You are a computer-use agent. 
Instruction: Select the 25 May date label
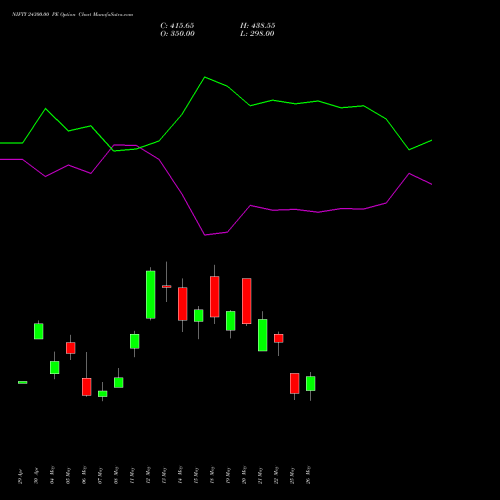[292, 475]
